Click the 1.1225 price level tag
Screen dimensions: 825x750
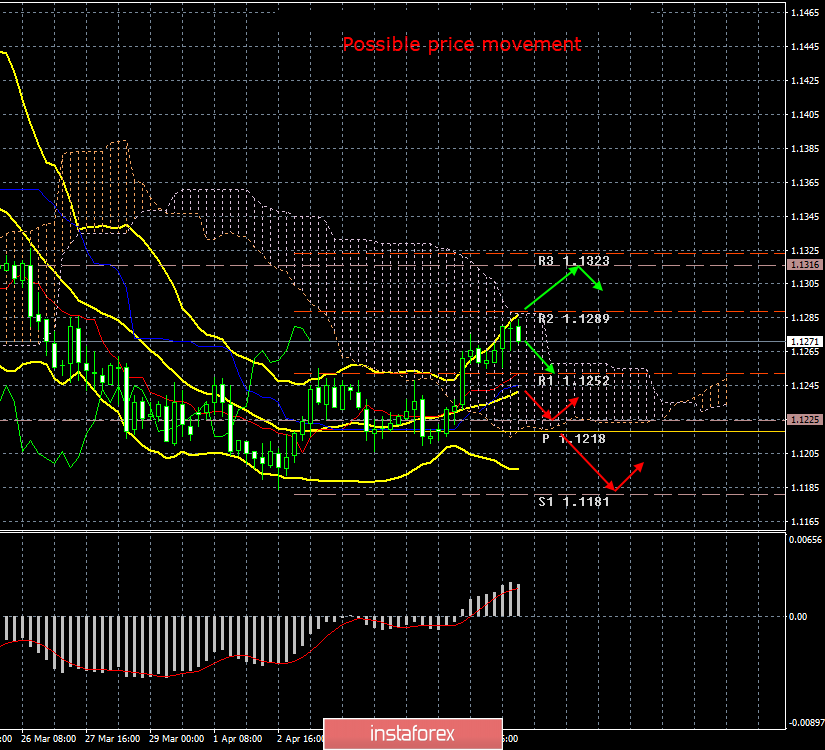[x=804, y=419]
